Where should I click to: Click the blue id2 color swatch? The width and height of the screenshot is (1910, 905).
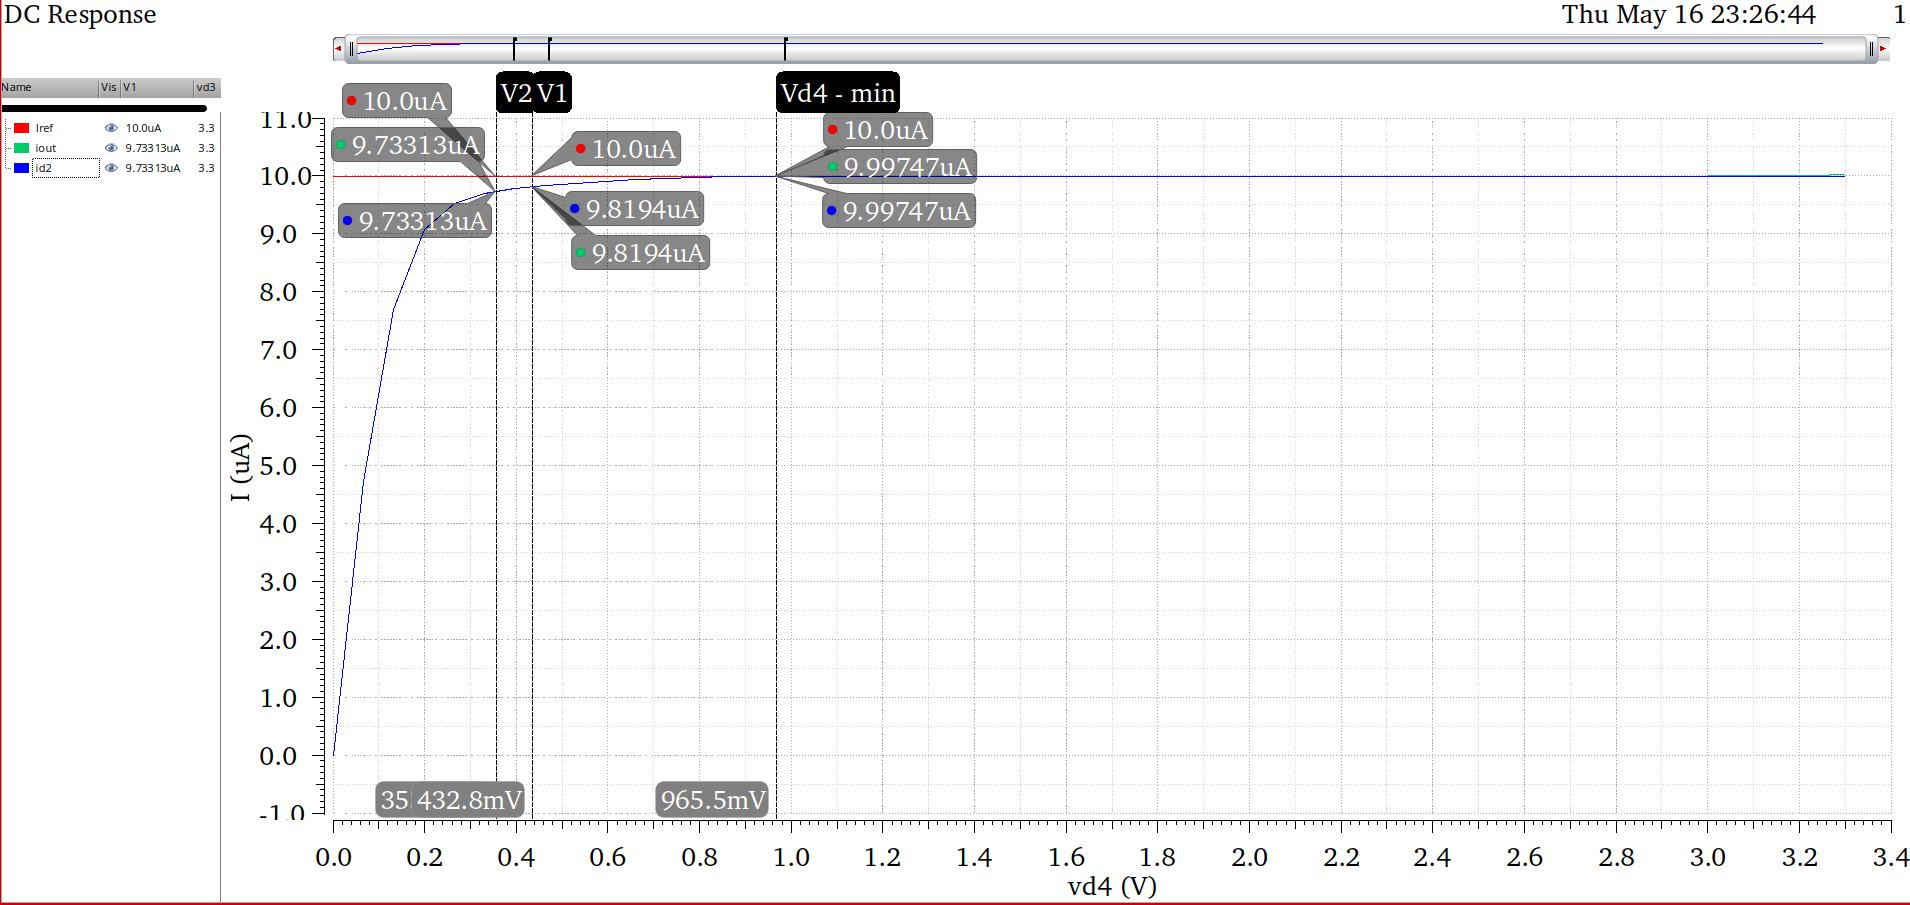(x=21, y=168)
